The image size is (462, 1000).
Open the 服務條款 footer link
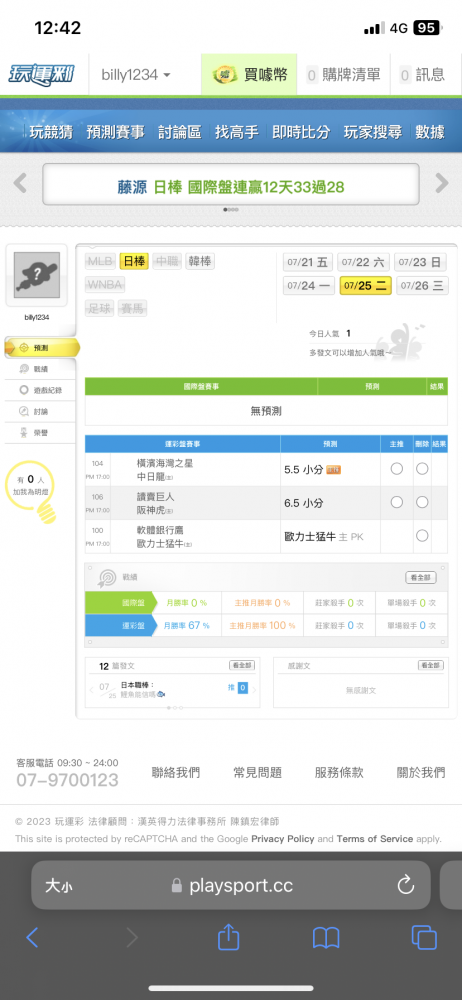pos(339,772)
